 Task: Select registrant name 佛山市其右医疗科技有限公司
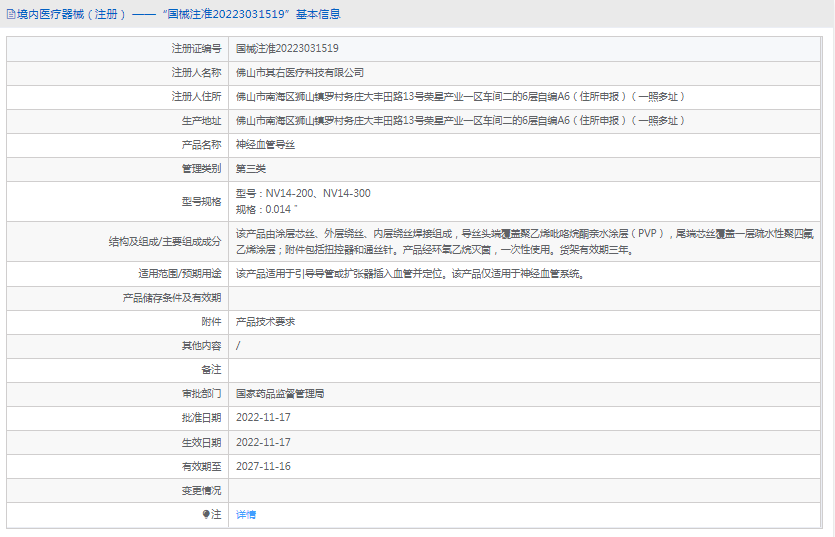[x=300, y=72]
